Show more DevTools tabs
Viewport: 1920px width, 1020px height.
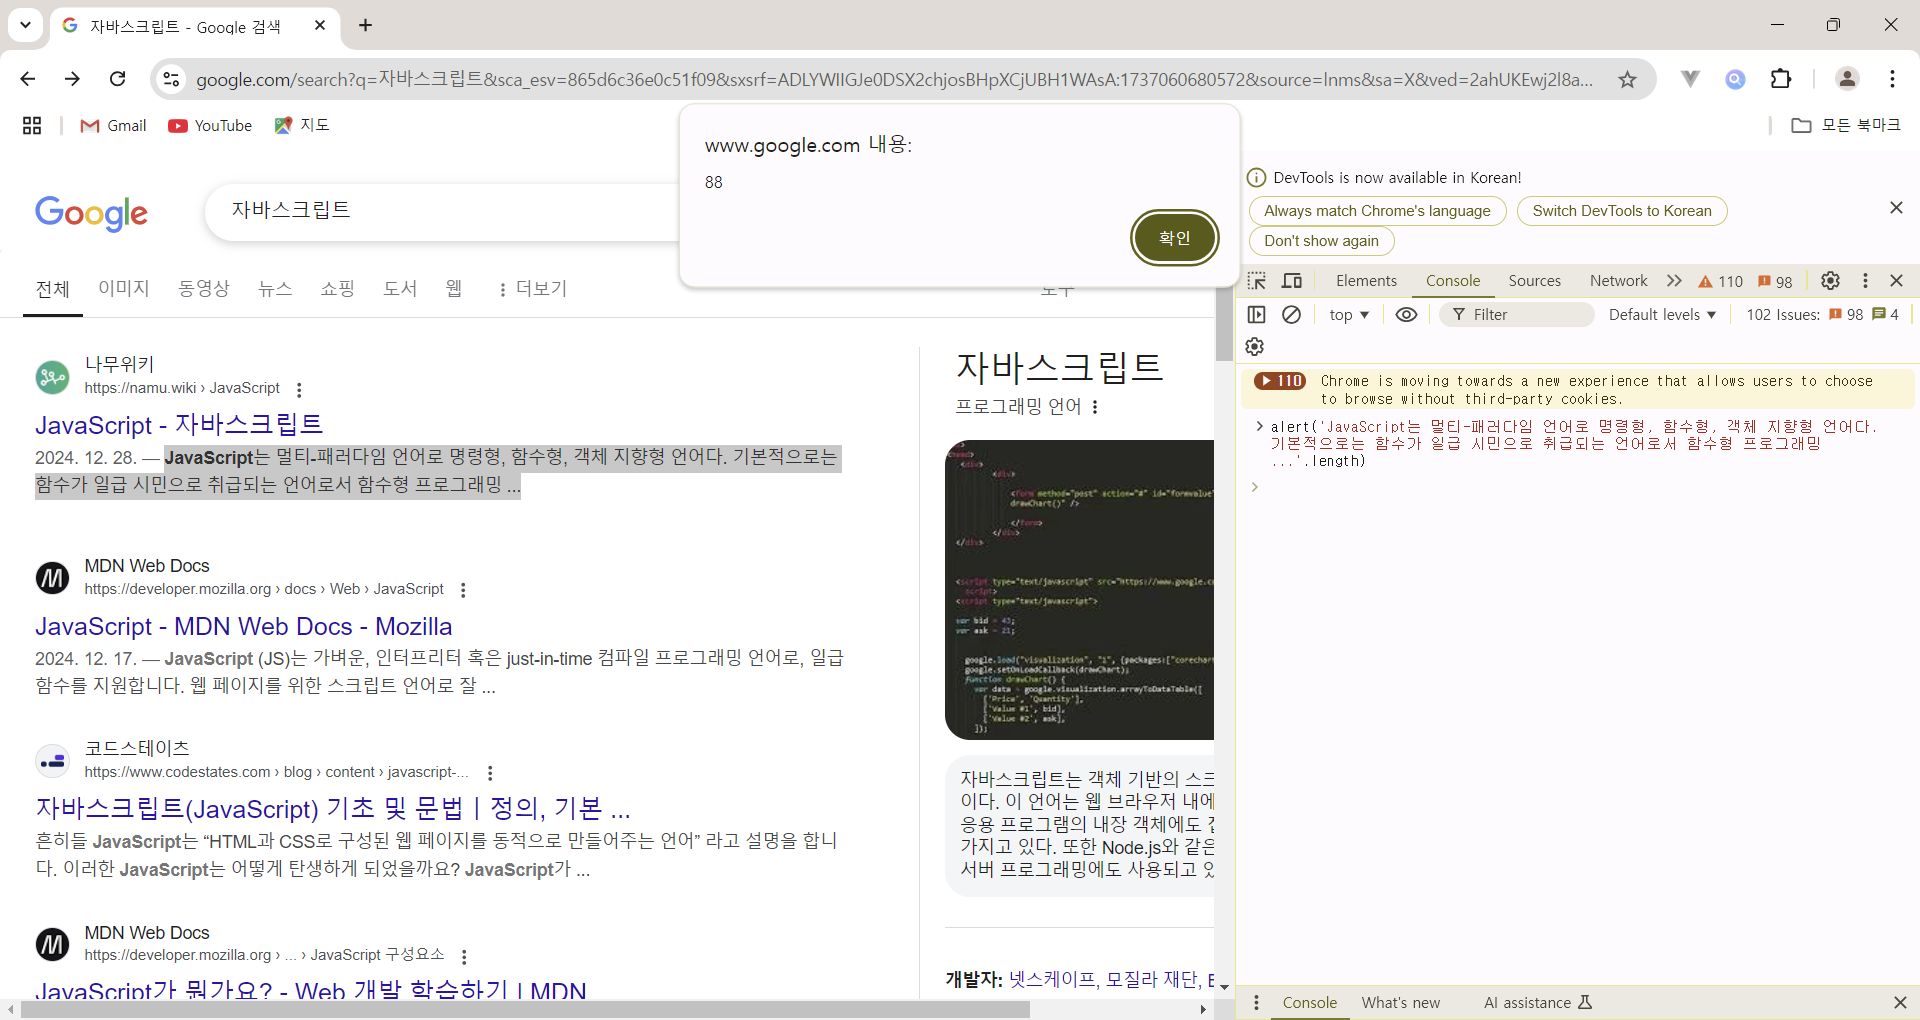click(x=1674, y=281)
